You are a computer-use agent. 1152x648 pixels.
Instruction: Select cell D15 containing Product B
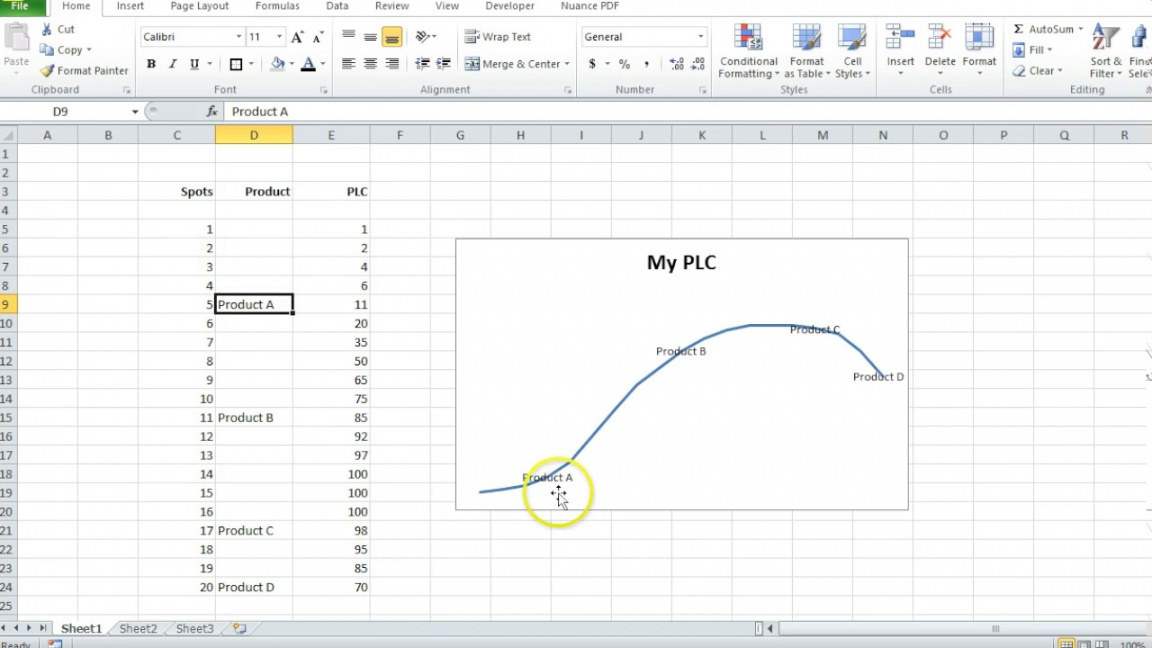pyautogui.click(x=254, y=418)
